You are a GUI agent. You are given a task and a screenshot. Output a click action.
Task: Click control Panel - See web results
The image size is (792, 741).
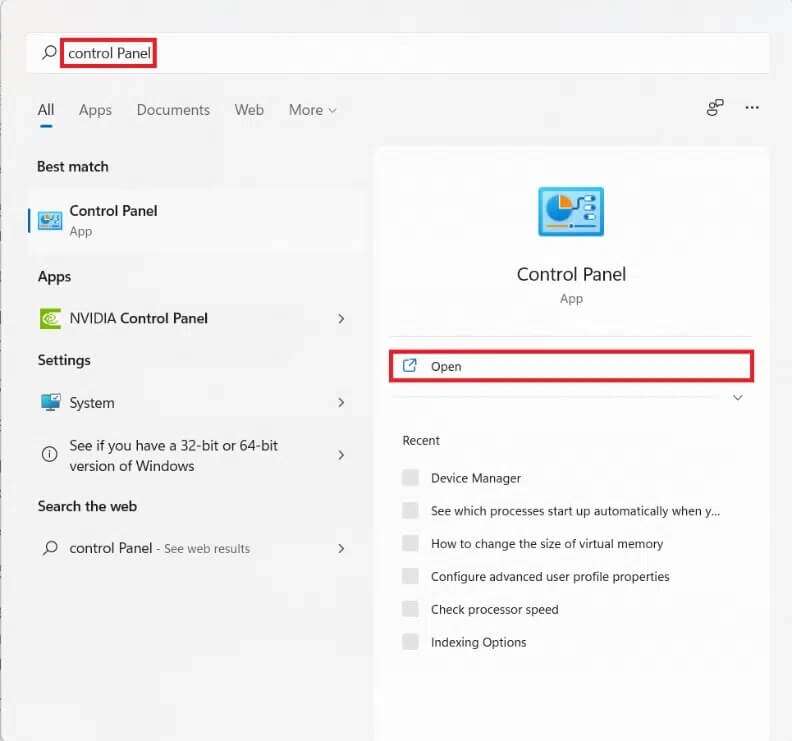(x=194, y=549)
